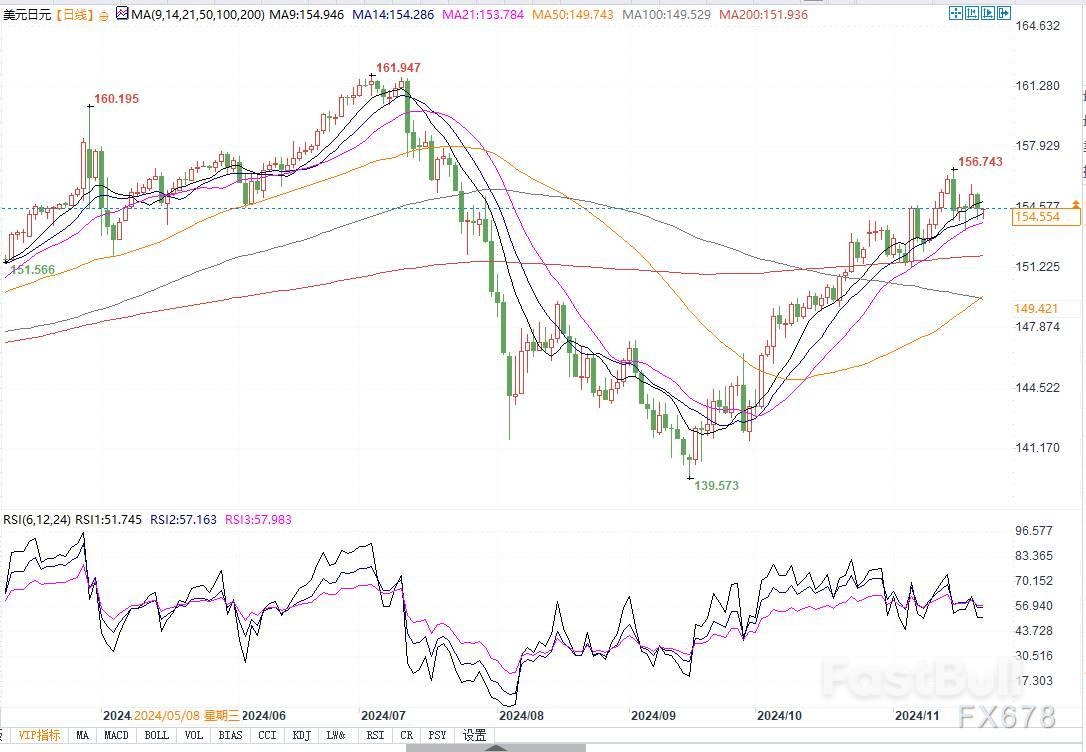Click the orange 149.421 axis label
This screenshot has height=752, width=1086.
click(x=1035, y=309)
